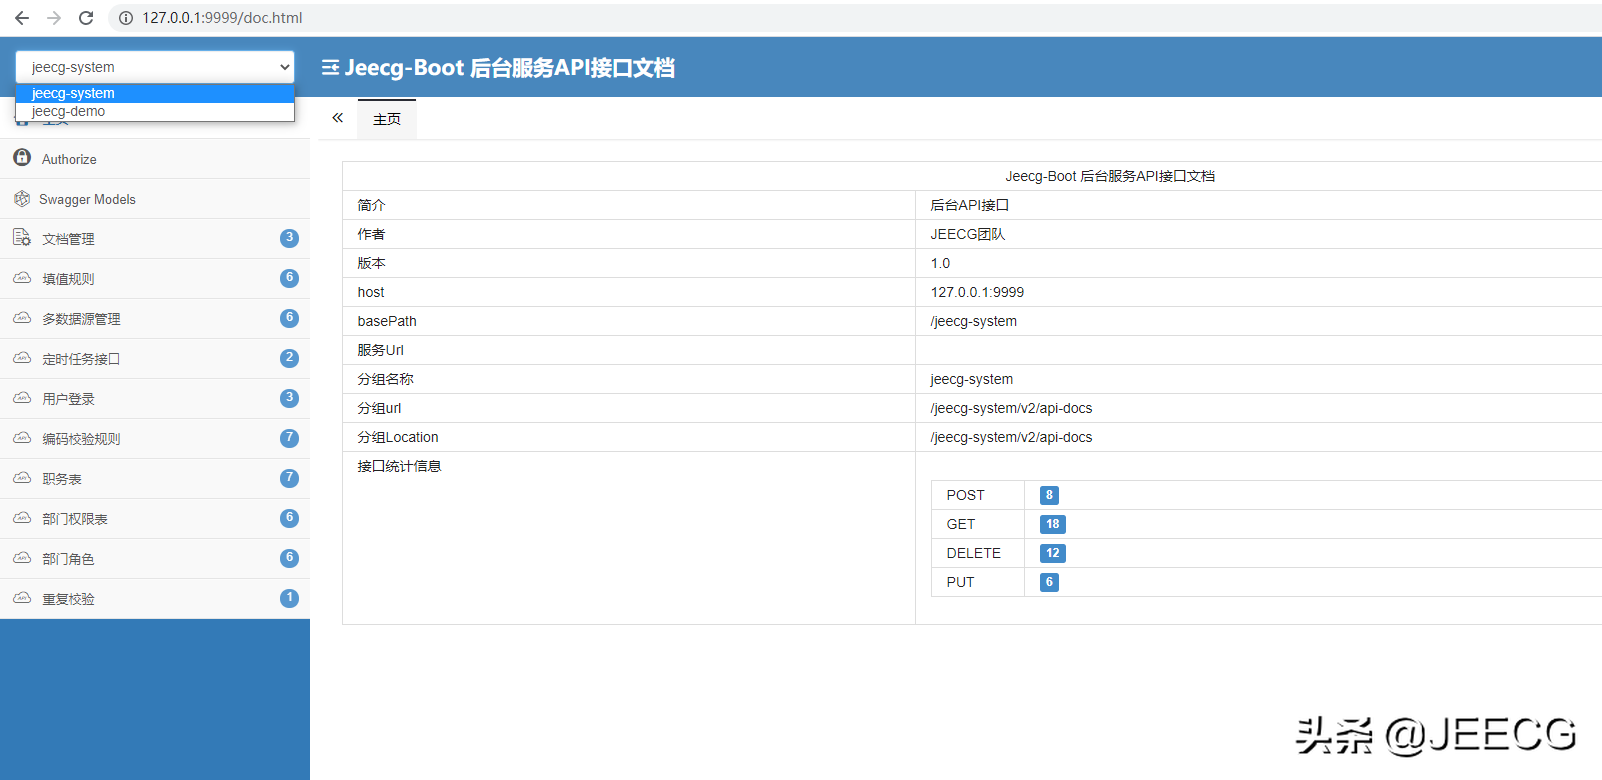Viewport: 1602px width, 780px height.
Task: Expand the 部门角色 API group
Action: 155,559
